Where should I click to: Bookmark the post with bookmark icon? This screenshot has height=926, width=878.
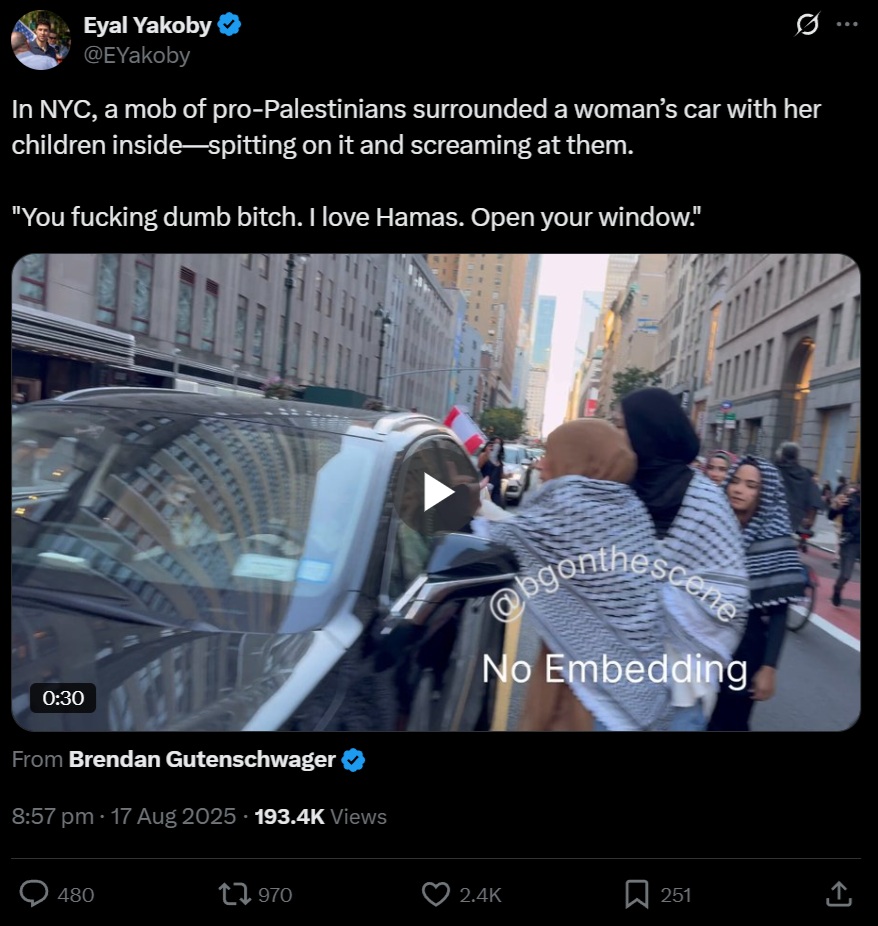point(637,894)
